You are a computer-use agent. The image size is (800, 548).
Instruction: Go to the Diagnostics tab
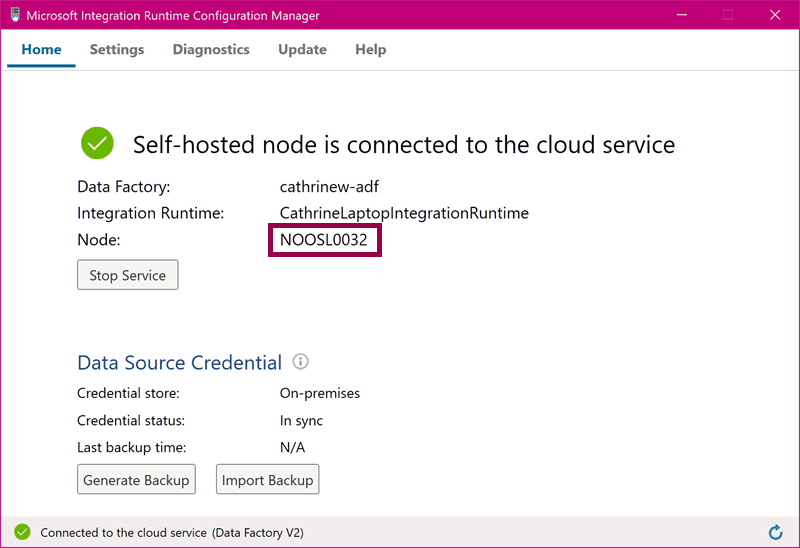(x=211, y=50)
